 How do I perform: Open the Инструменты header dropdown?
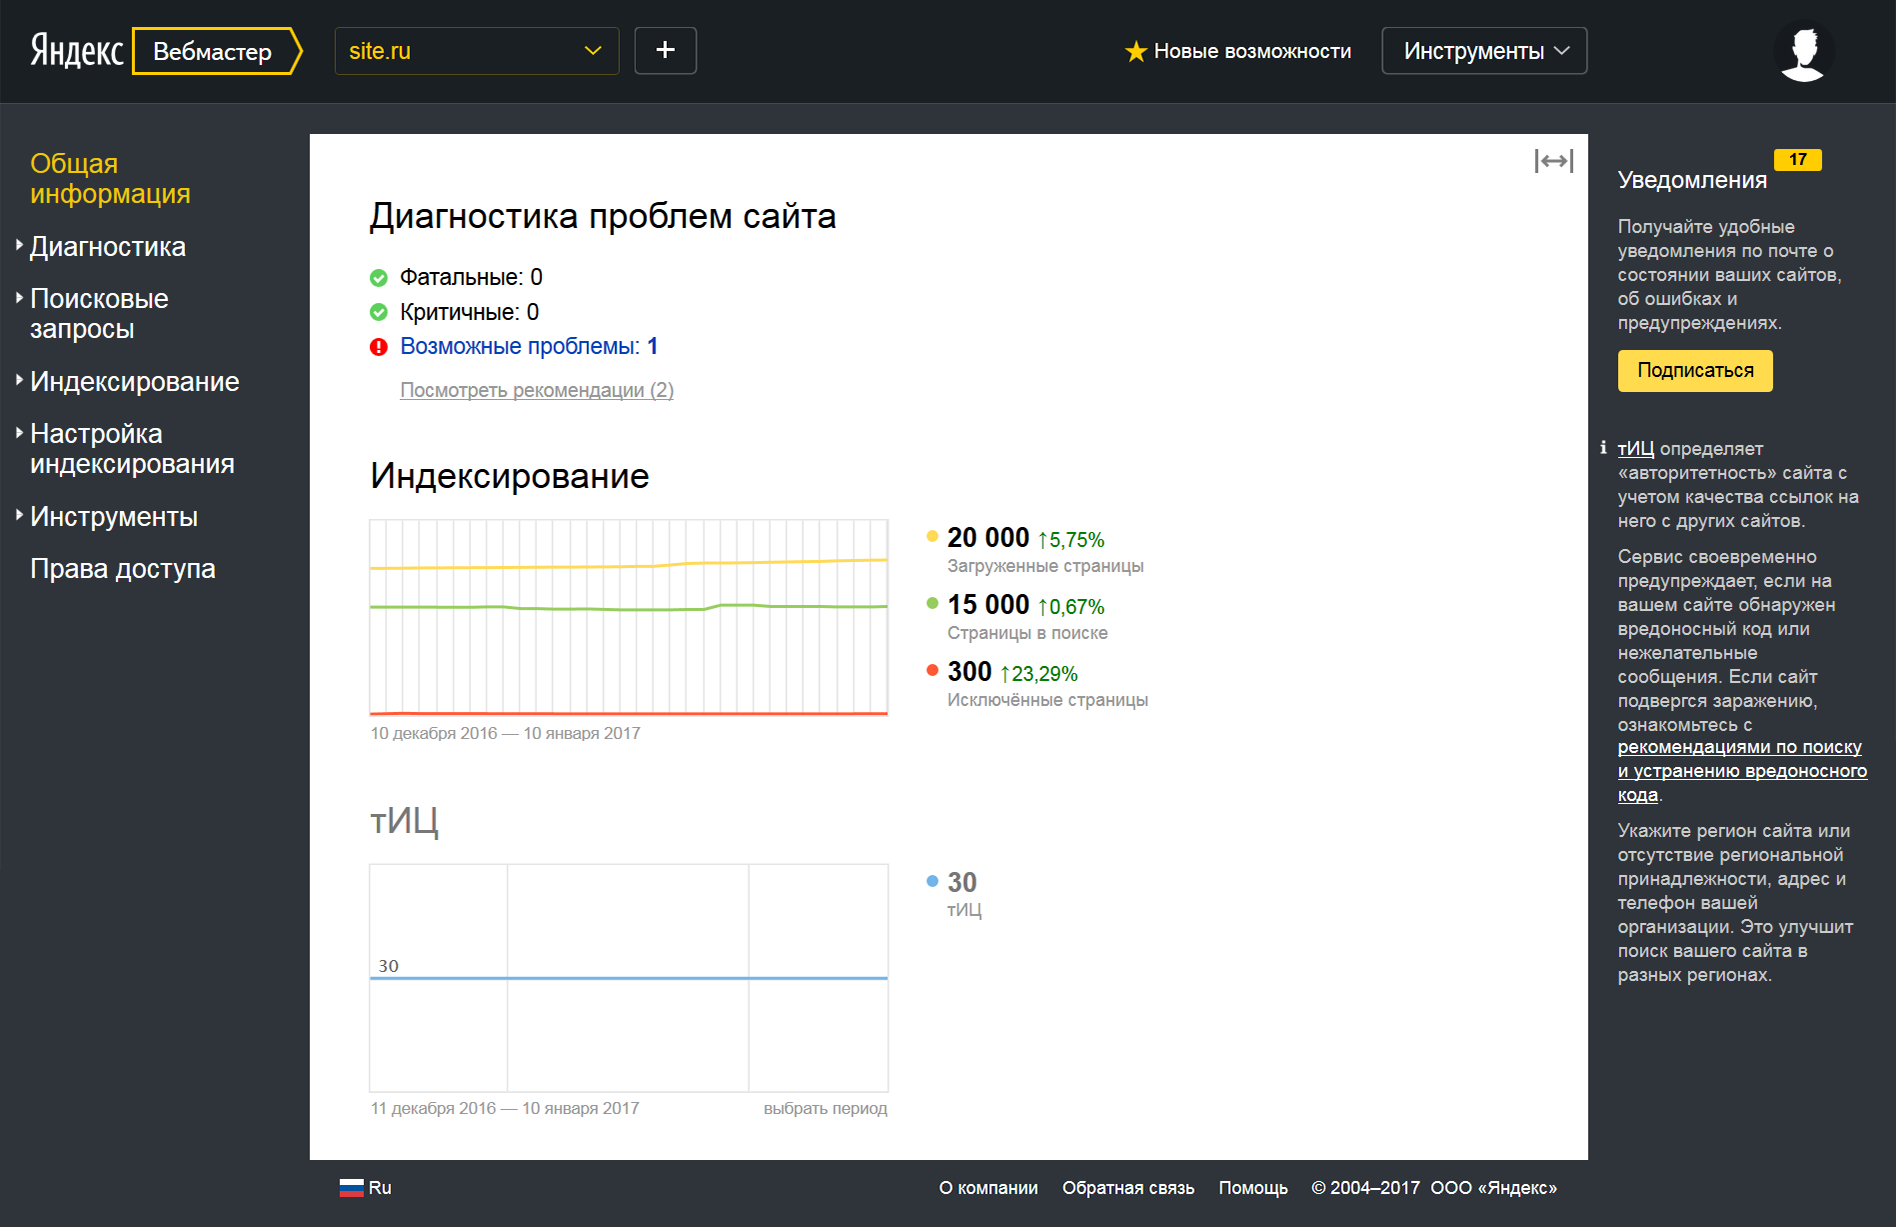pos(1484,51)
